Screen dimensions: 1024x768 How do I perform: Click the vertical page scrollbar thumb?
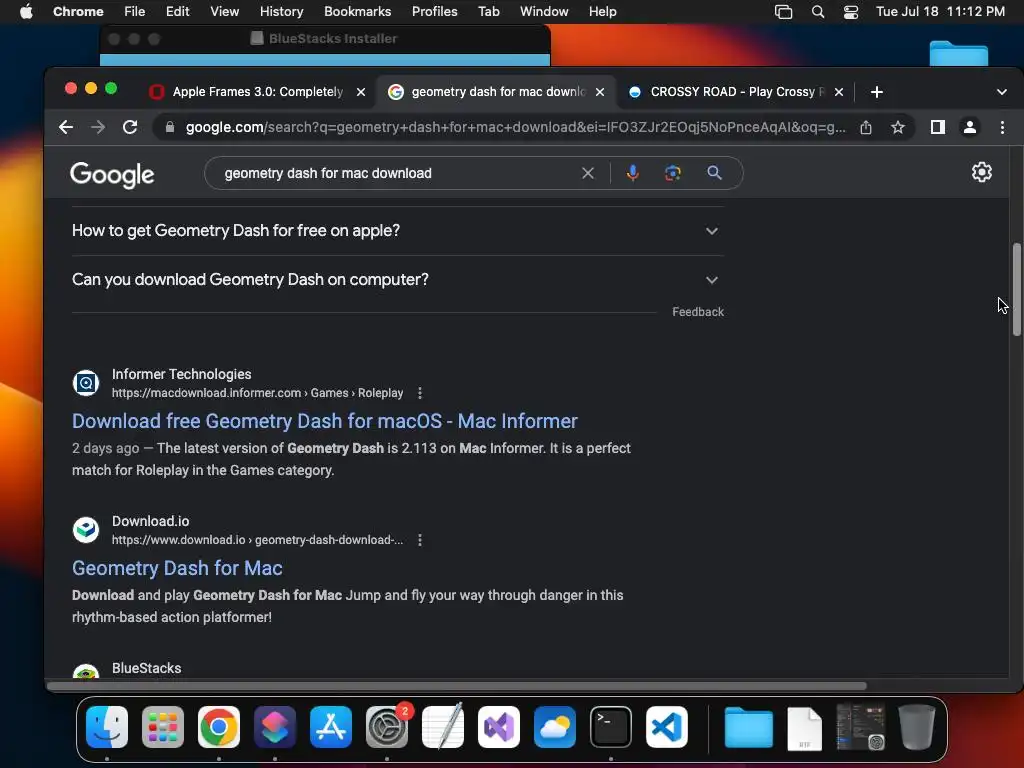coord(1016,289)
